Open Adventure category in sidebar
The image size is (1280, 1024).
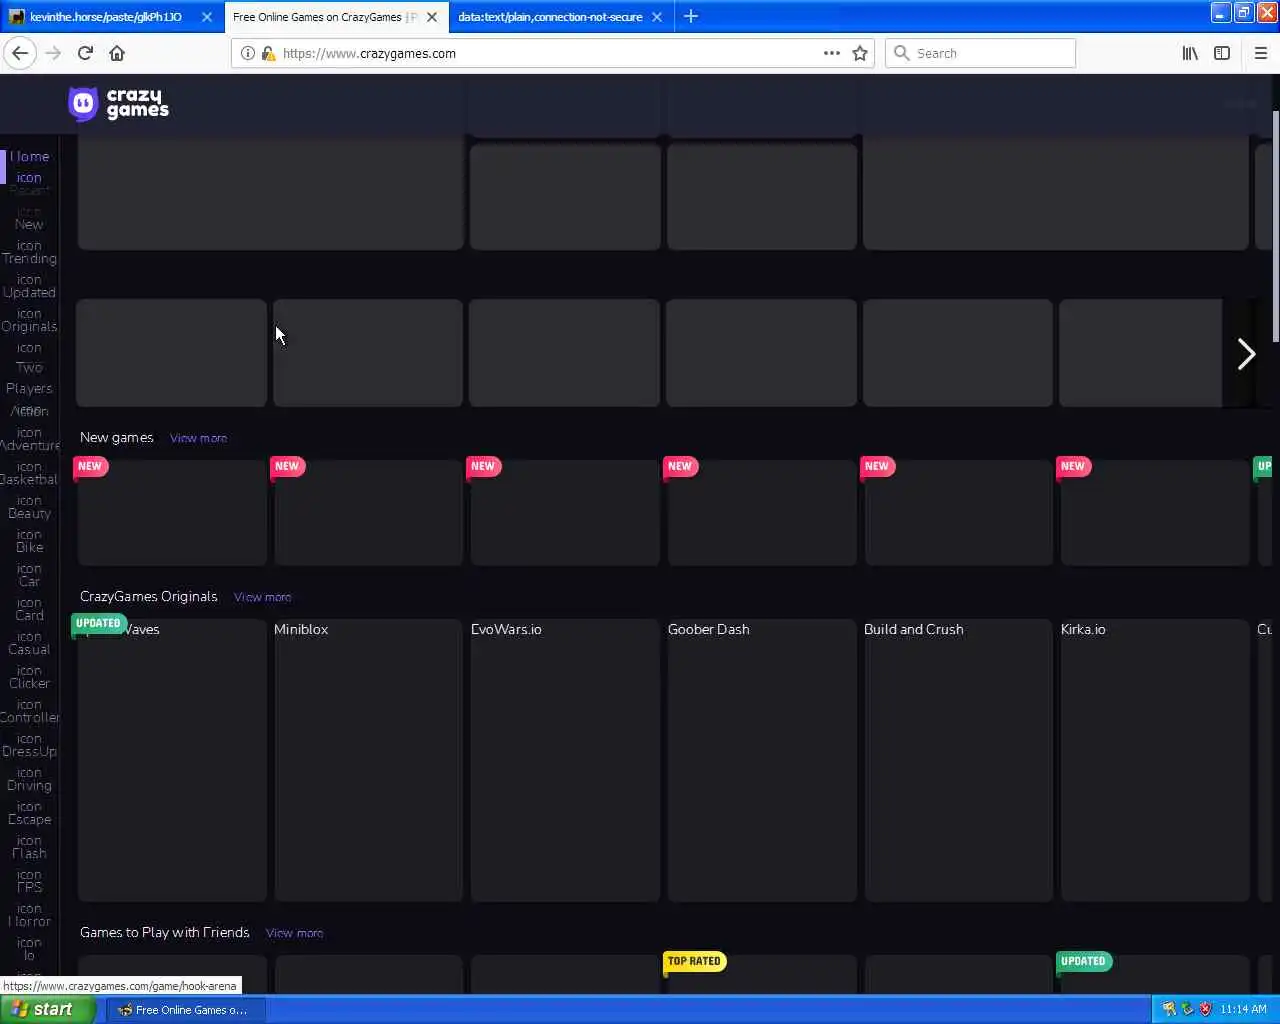pyautogui.click(x=29, y=445)
